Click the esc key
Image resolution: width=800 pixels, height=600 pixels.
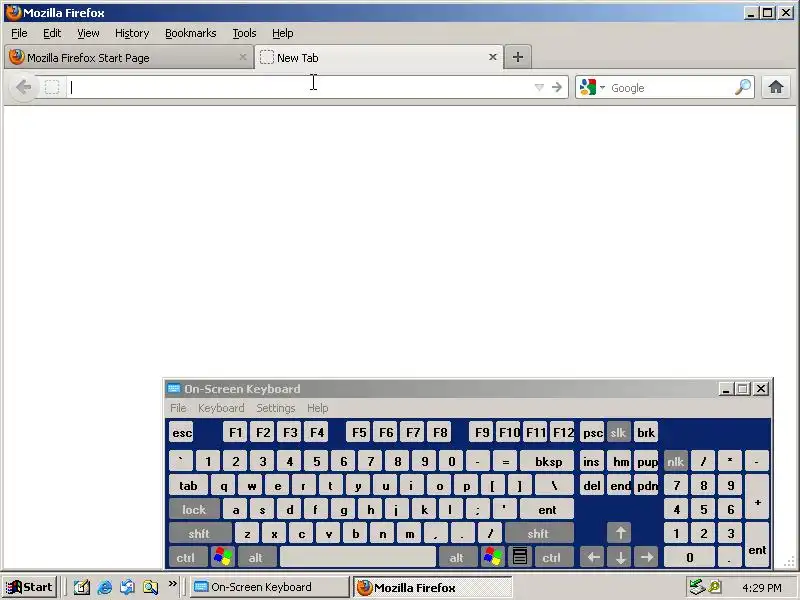tap(182, 433)
